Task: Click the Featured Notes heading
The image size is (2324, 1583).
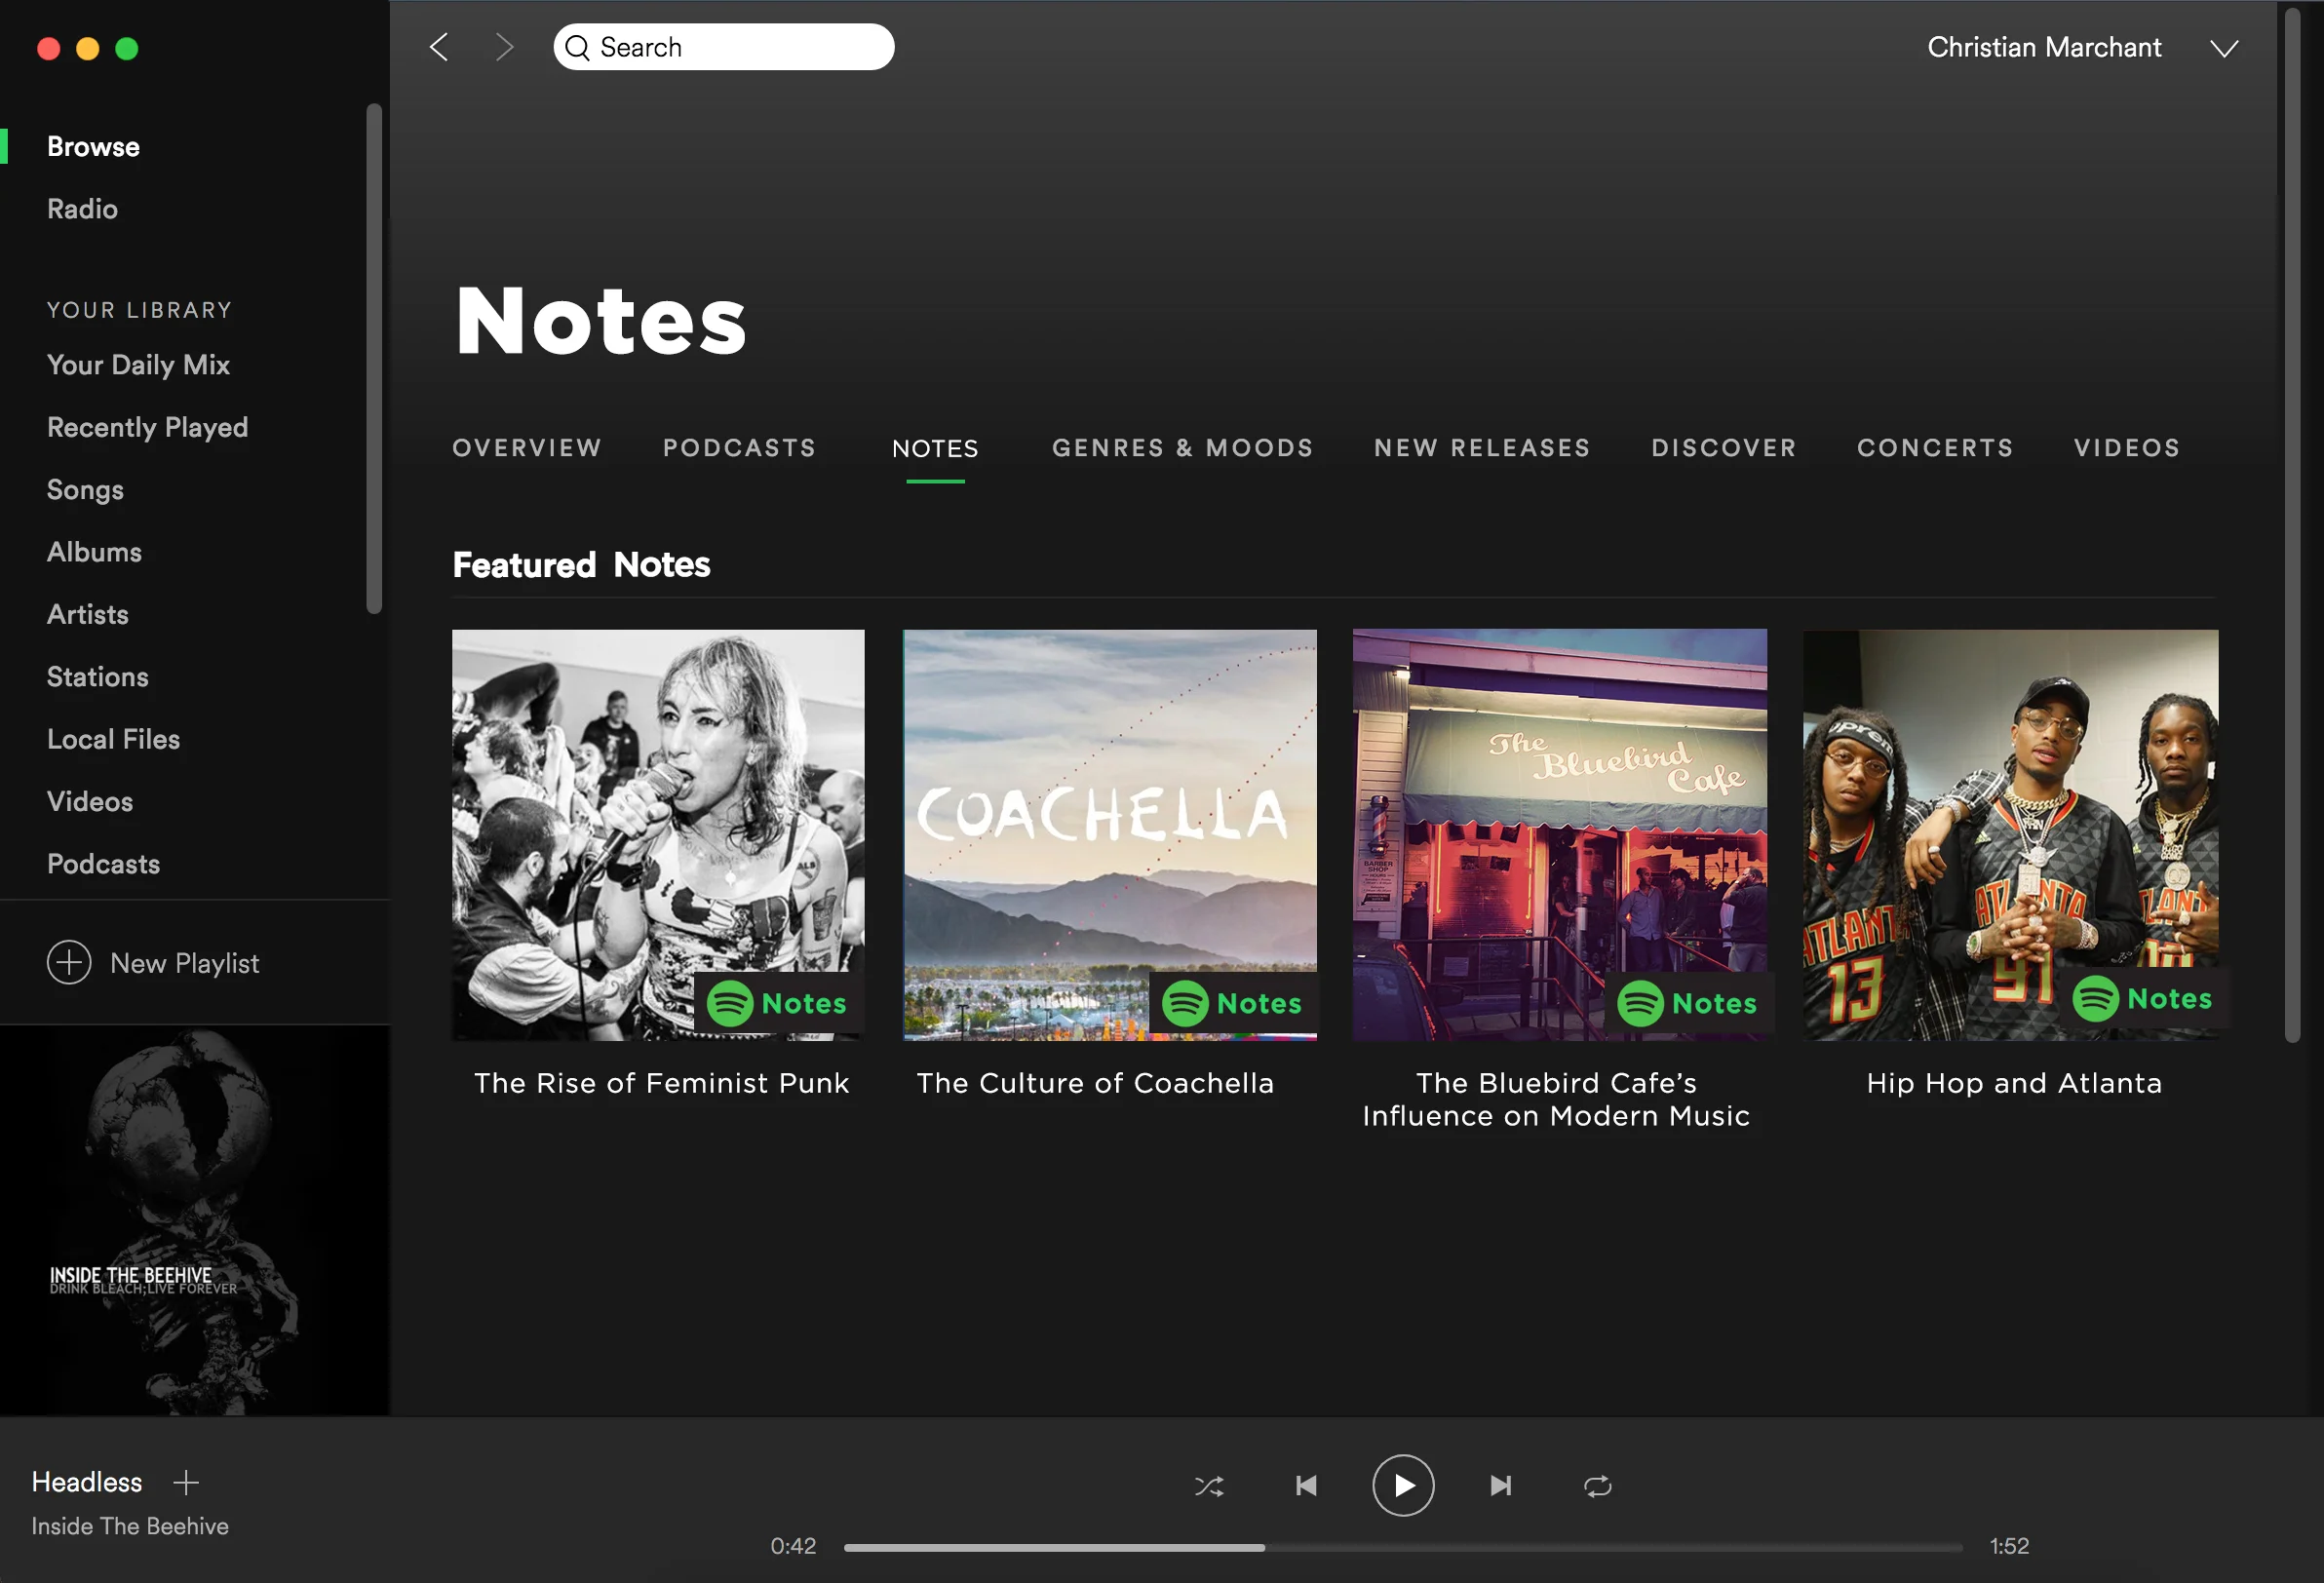Action: point(581,565)
